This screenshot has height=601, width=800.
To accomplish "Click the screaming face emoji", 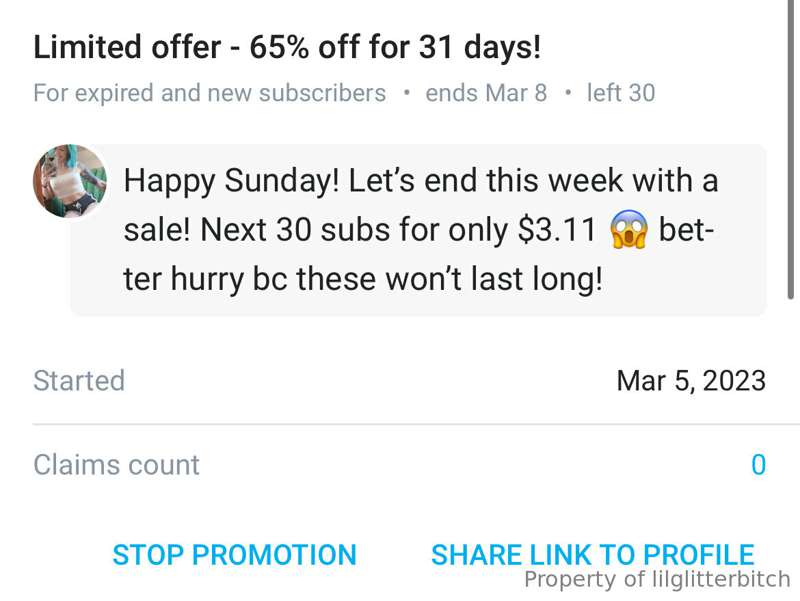I will coord(629,230).
